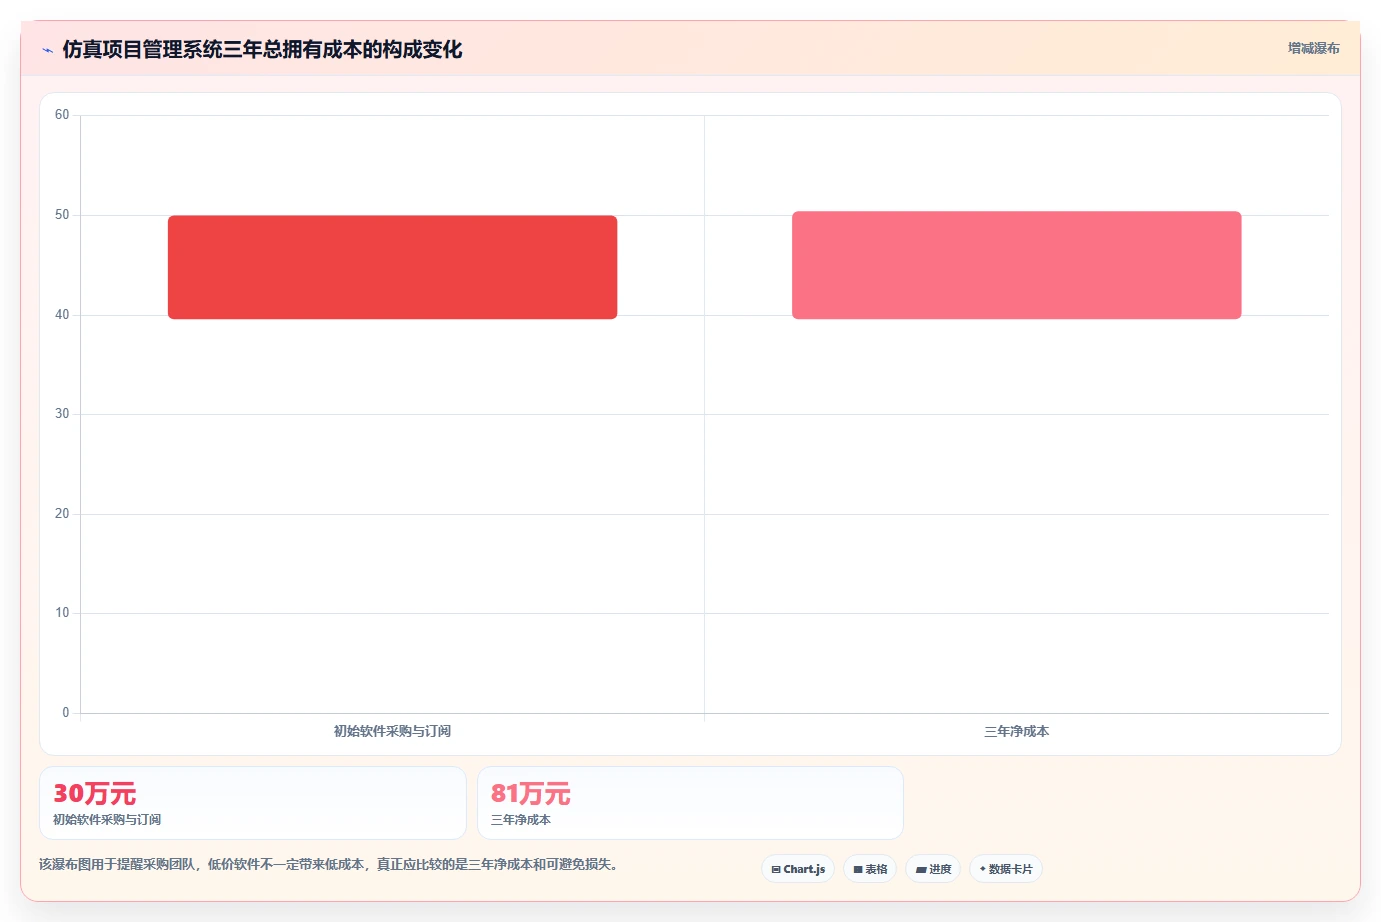Click the y-axis tick label 40
Image resolution: width=1381 pixels, height=922 pixels.
point(62,315)
